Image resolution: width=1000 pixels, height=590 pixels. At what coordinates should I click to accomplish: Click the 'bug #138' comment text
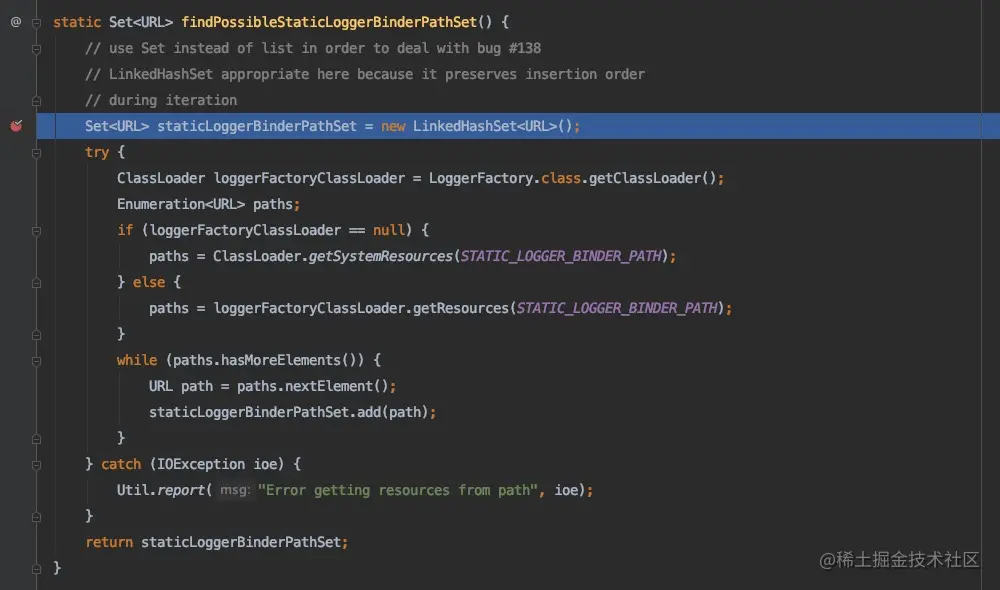(x=508, y=48)
